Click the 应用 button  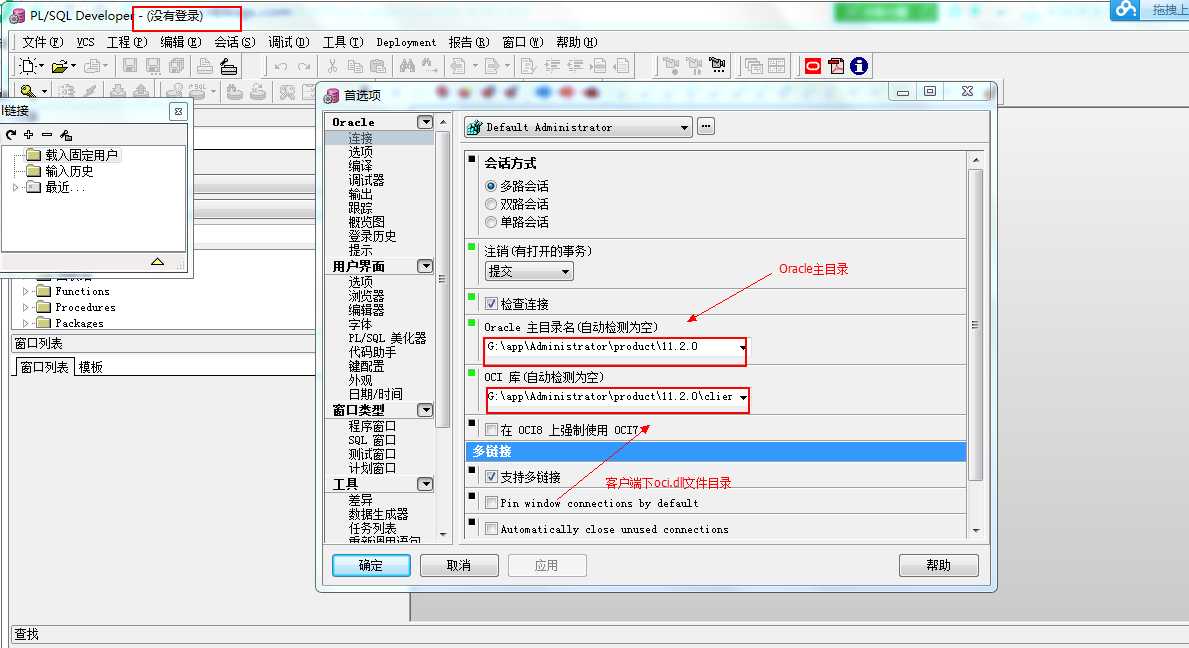547,565
